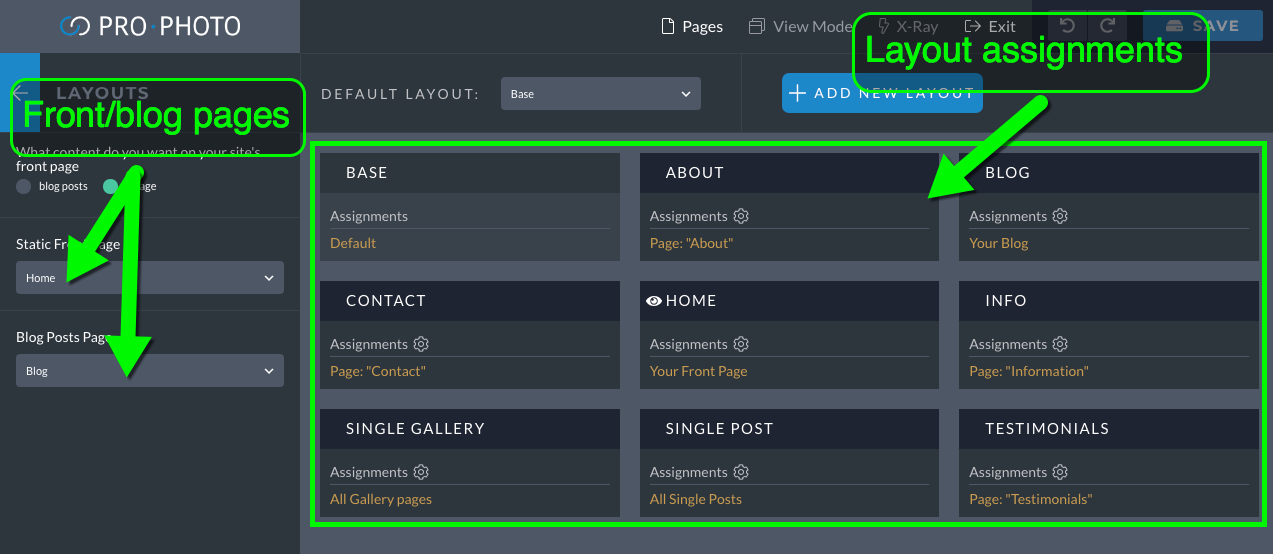Image resolution: width=1273 pixels, height=554 pixels.
Task: Click Page: "Contact" assignment link
Action: tap(378, 371)
